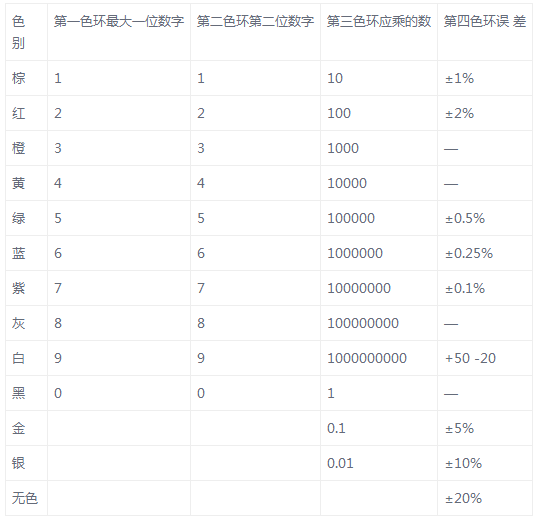Click multiplier 100 in the 红 row

339,114
